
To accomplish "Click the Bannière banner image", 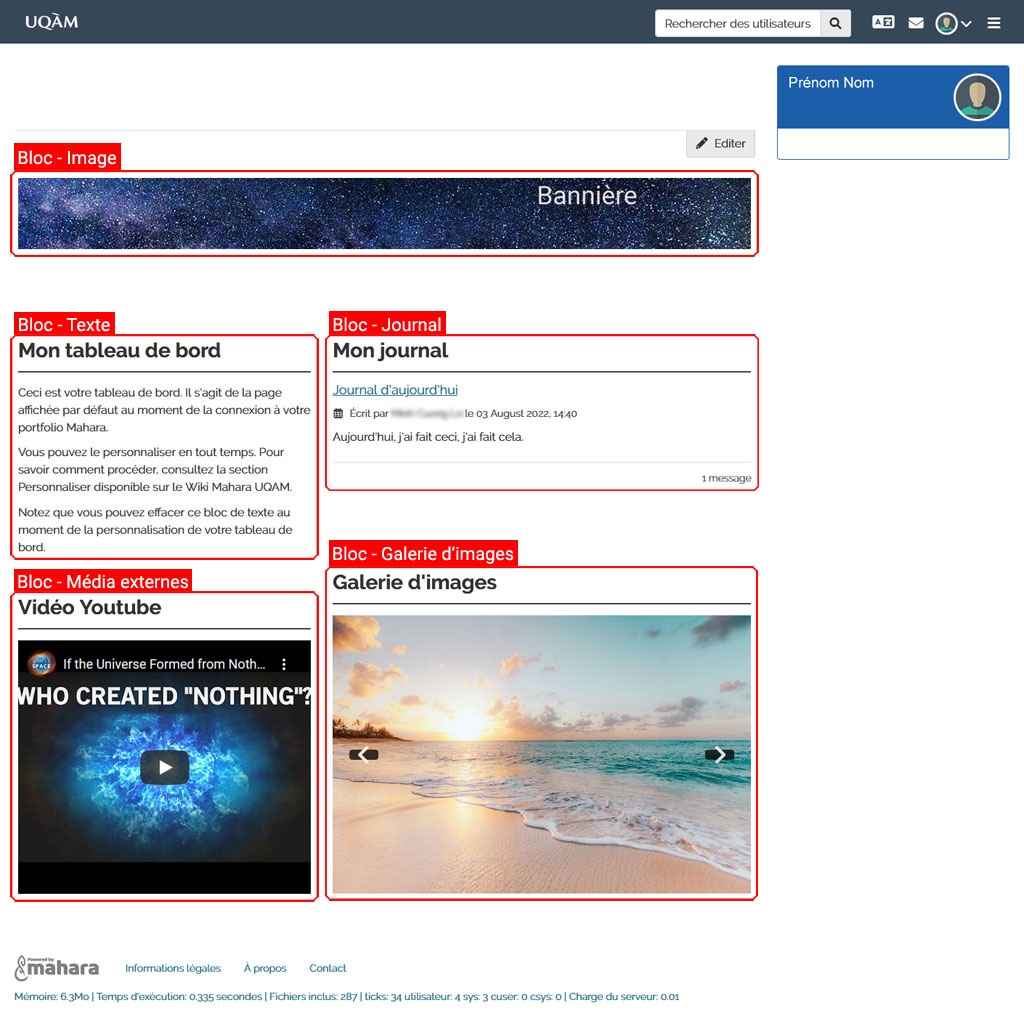I will [384, 214].
